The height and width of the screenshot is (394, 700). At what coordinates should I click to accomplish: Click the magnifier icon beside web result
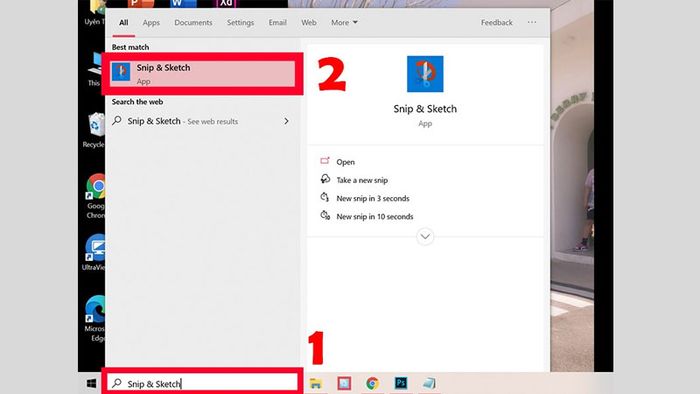(x=117, y=120)
